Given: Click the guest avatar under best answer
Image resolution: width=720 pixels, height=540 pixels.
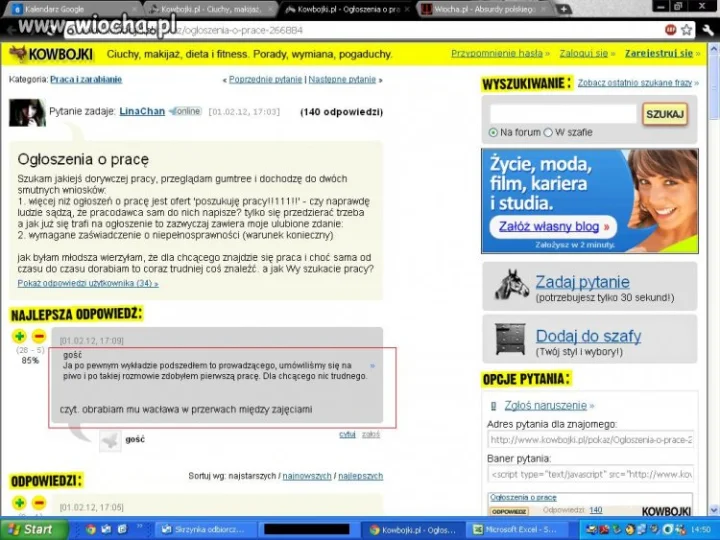Looking at the screenshot, I should [111, 441].
